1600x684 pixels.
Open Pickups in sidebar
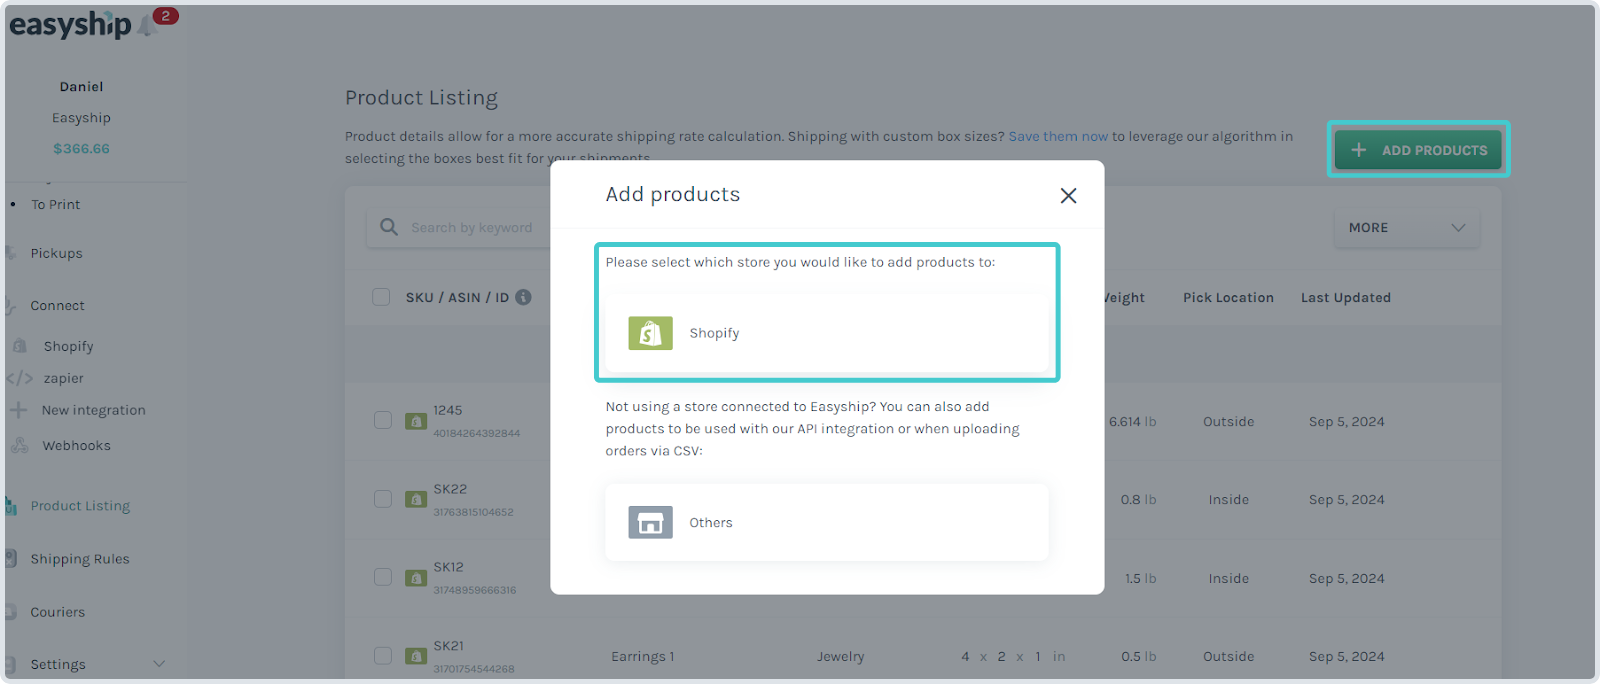[x=57, y=253]
